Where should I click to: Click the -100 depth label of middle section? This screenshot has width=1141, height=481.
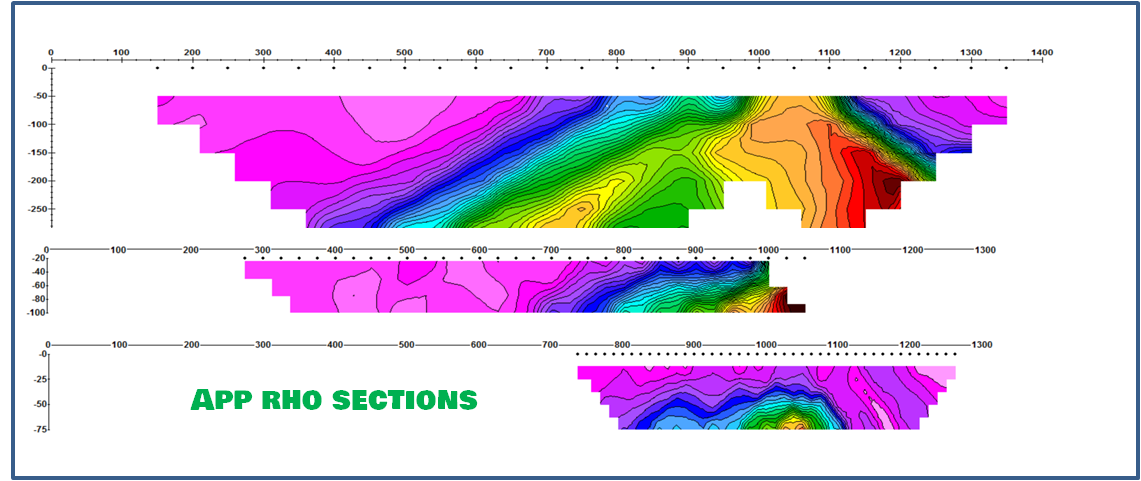34,313
